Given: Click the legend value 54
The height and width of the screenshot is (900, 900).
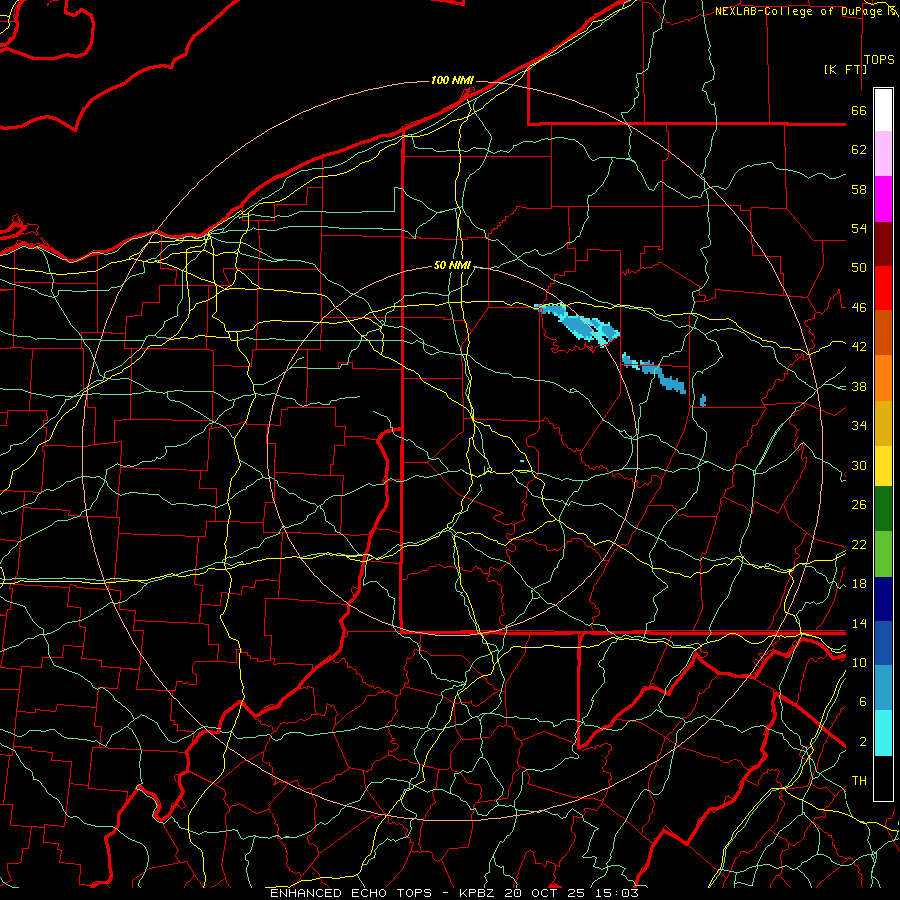Looking at the screenshot, I should click(x=859, y=228).
